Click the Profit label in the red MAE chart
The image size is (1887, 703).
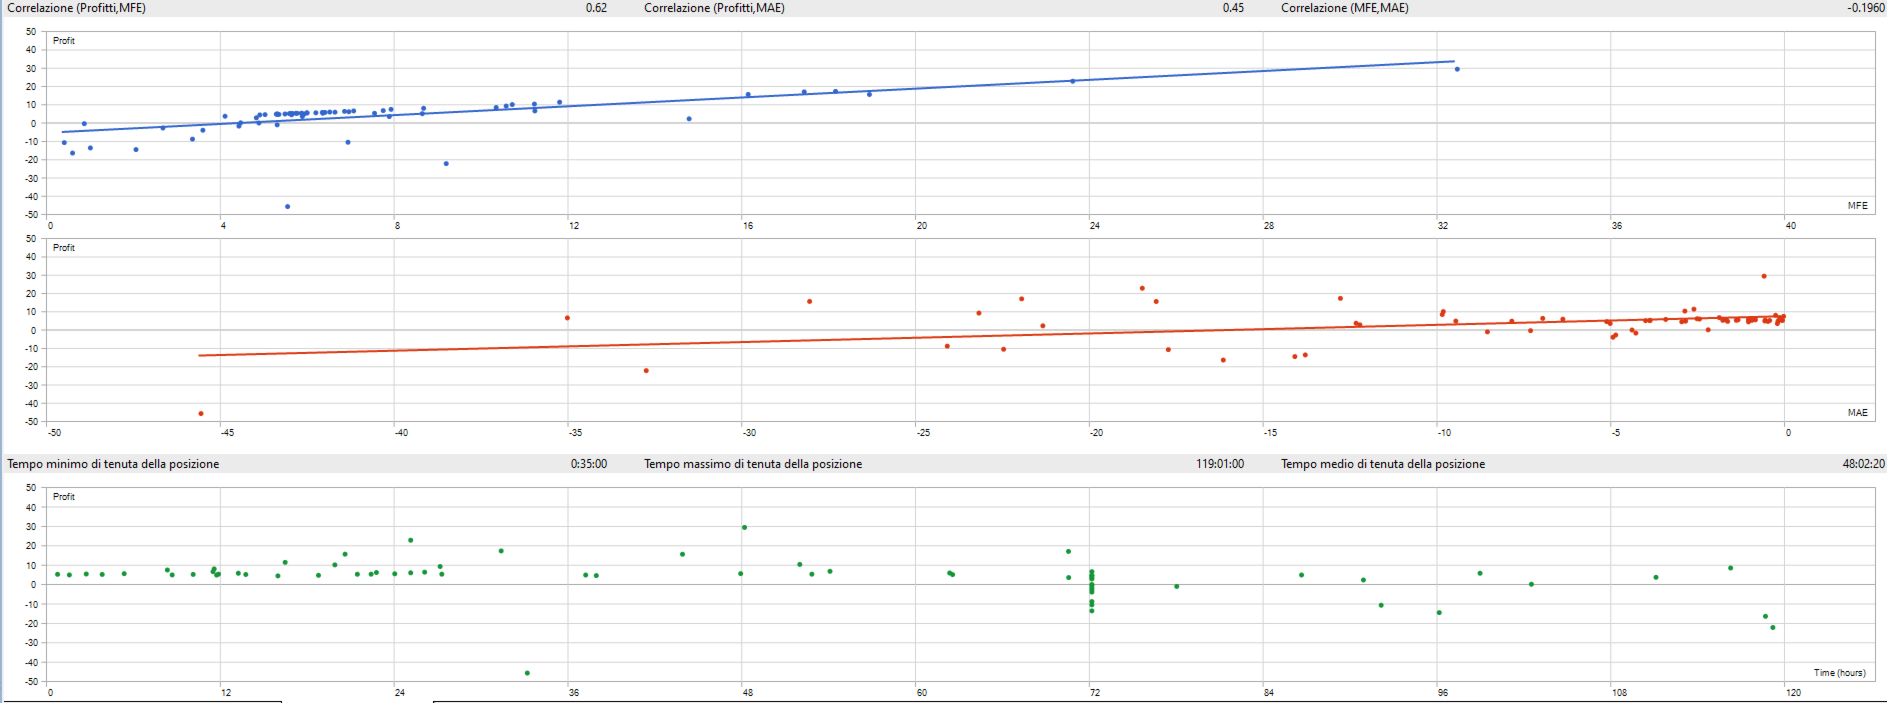click(64, 248)
